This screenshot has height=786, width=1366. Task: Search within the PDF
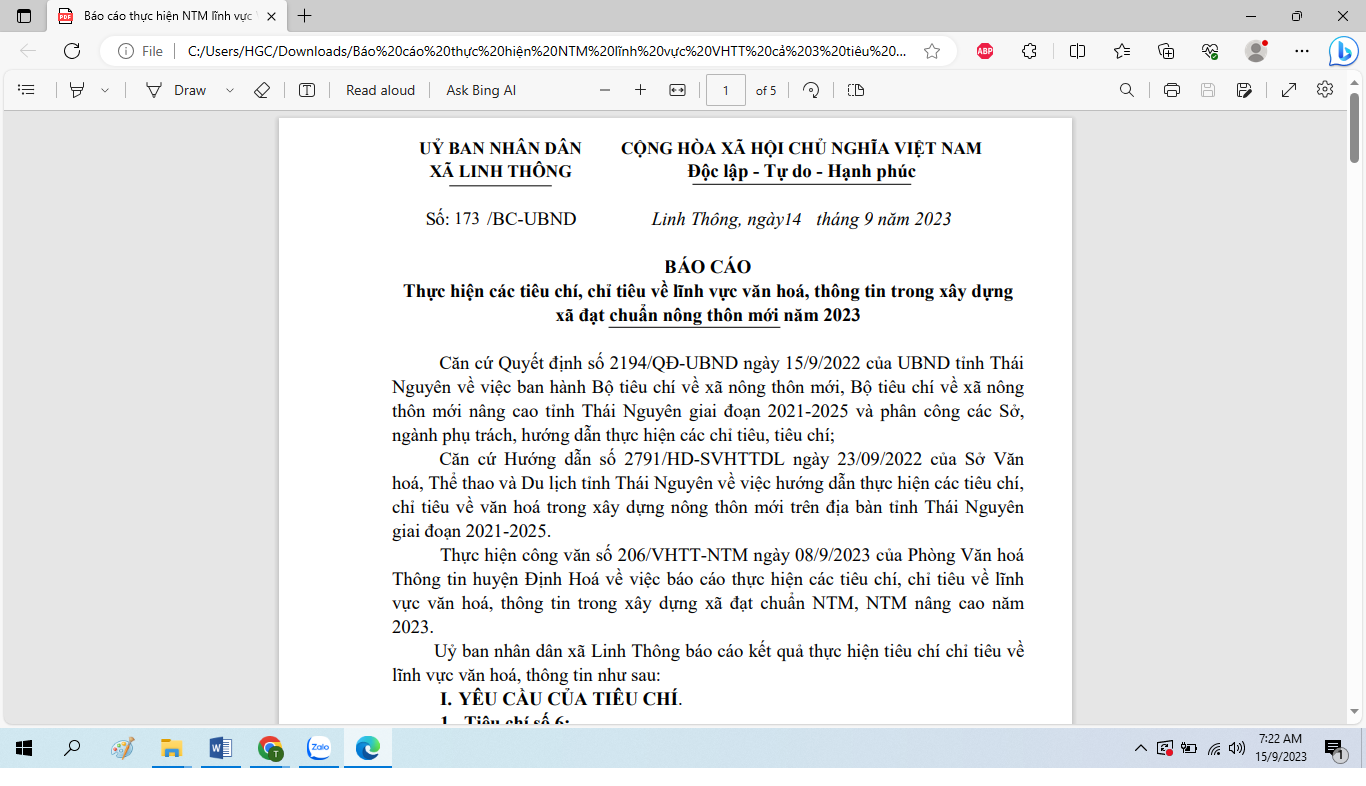(1127, 90)
